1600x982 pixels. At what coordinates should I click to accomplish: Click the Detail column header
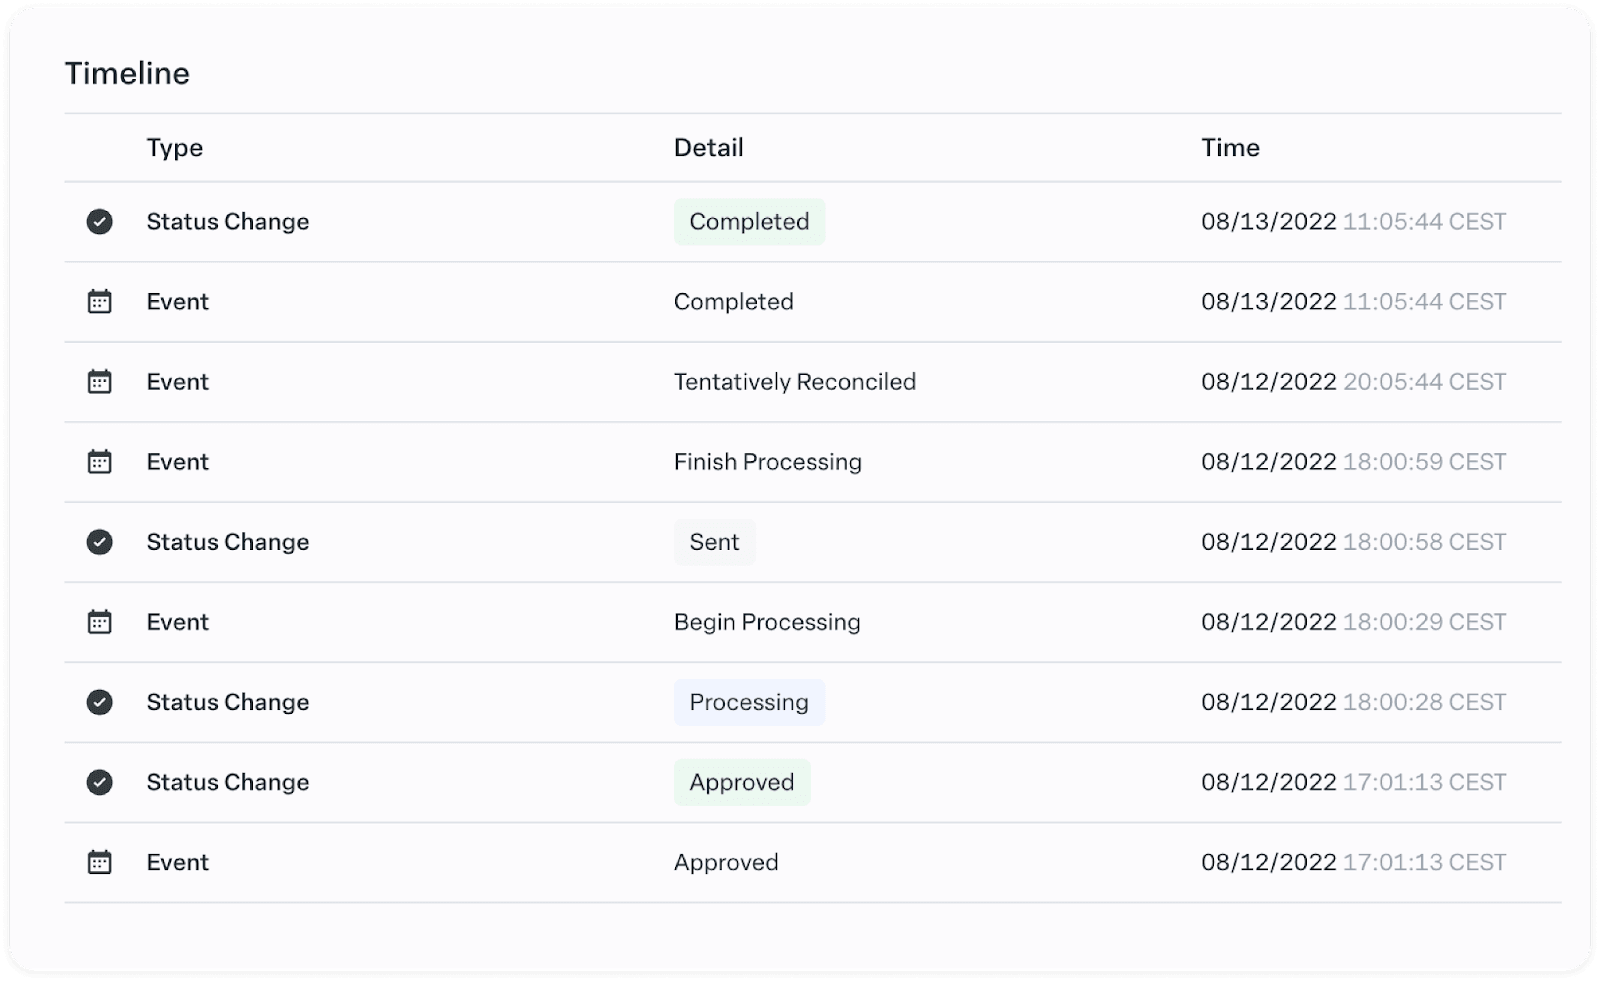pyautogui.click(x=708, y=148)
